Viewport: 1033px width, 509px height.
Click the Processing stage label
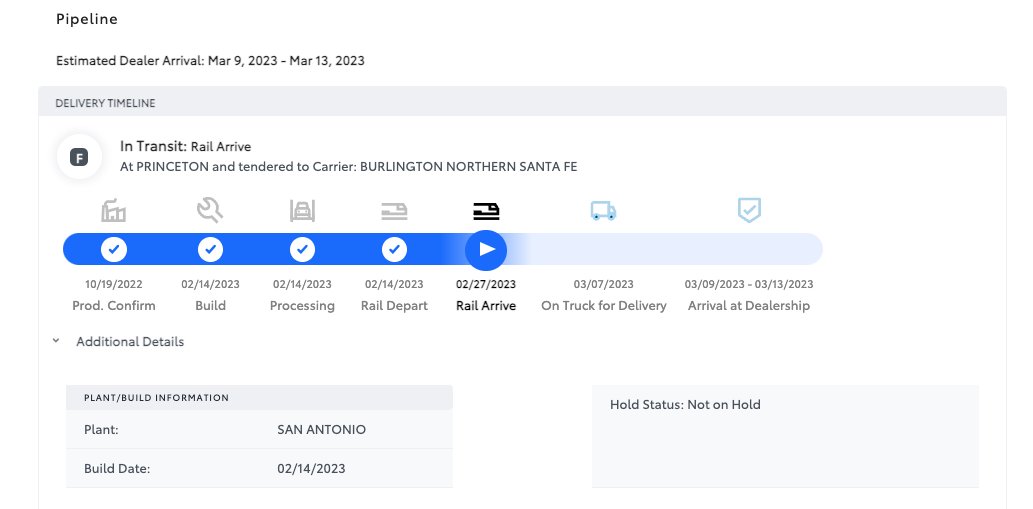302,306
